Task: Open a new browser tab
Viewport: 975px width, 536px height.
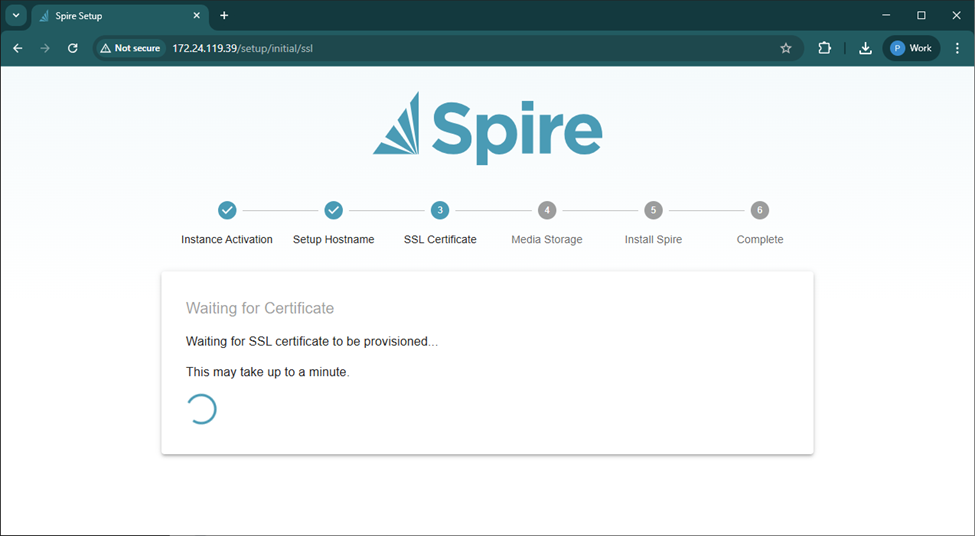Action: [224, 16]
